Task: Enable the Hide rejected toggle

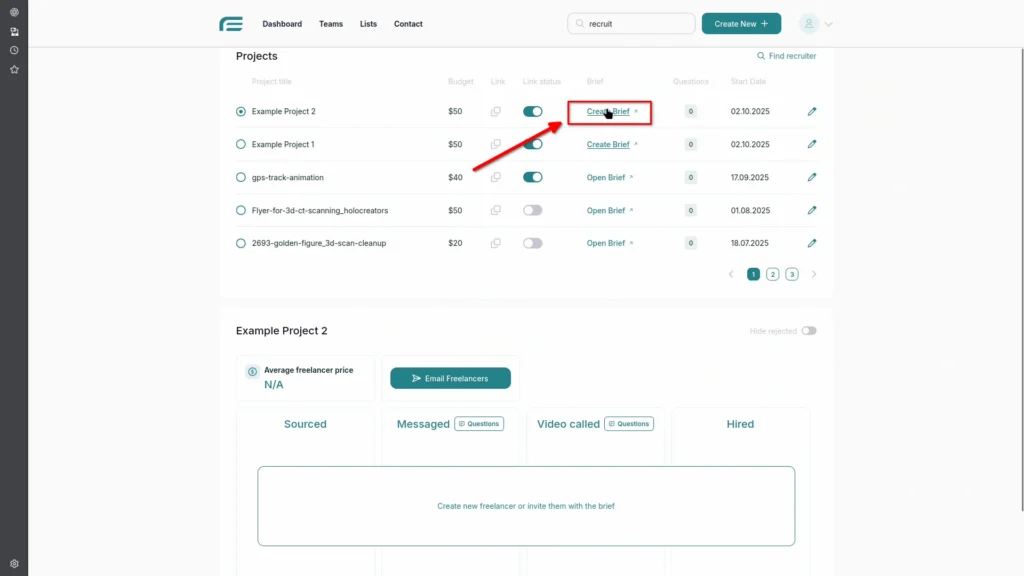Action: coord(809,330)
